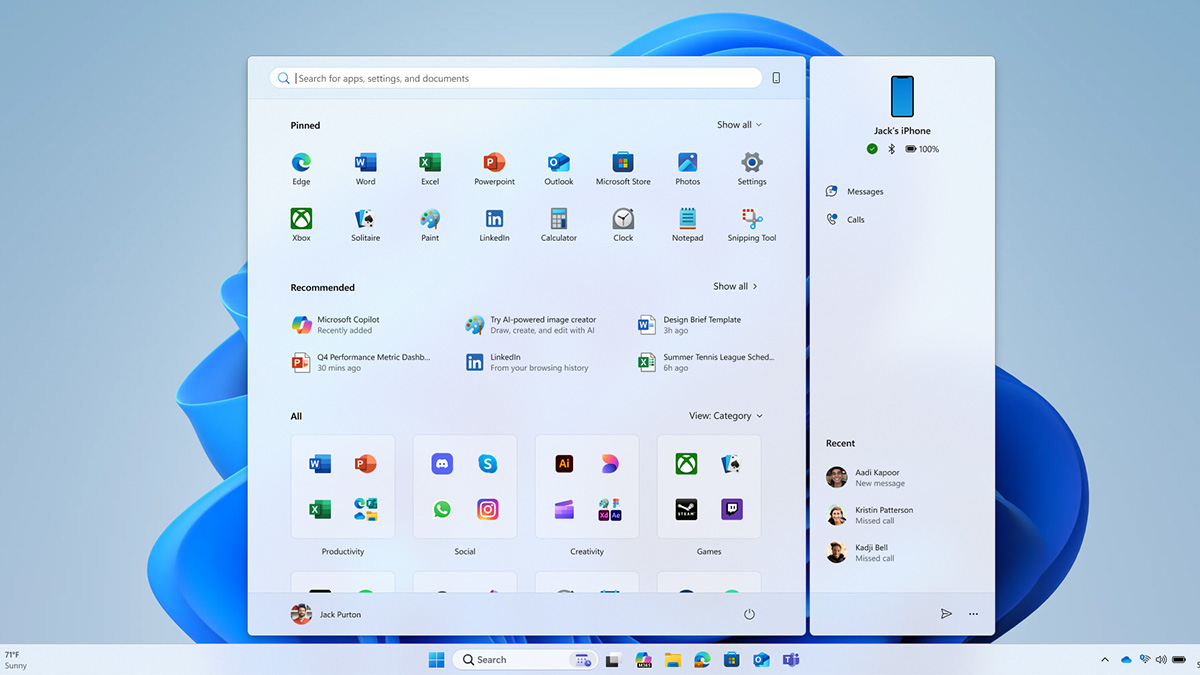Open File Explorer from the taskbar
The image size is (1200, 675).
click(x=673, y=660)
